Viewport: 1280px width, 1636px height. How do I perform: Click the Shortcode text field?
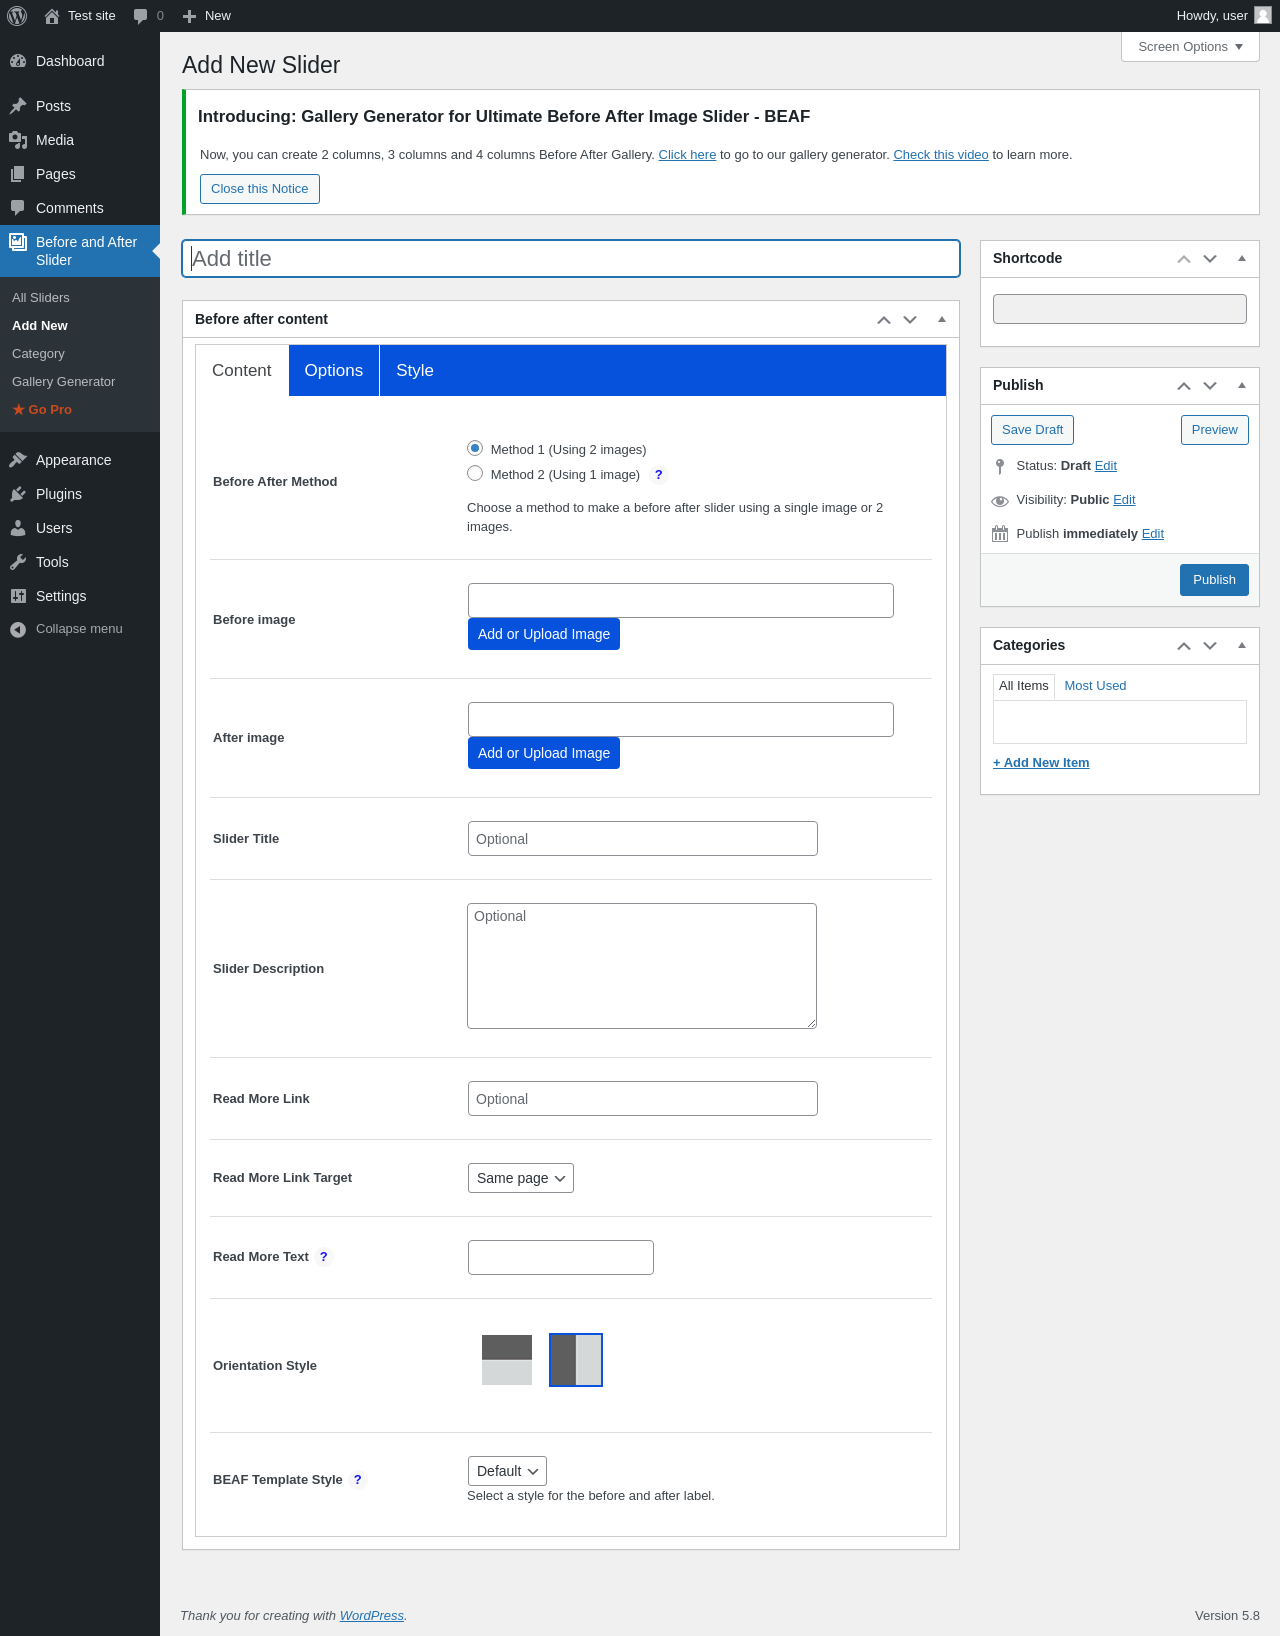coord(1120,309)
